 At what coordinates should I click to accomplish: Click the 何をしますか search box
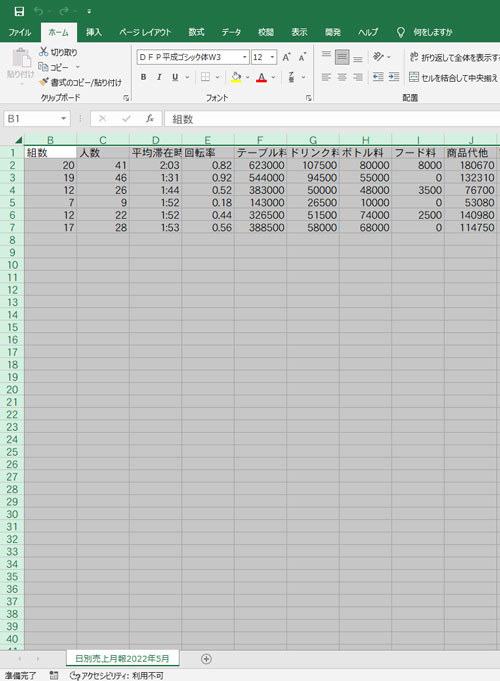pyautogui.click(x=432, y=32)
